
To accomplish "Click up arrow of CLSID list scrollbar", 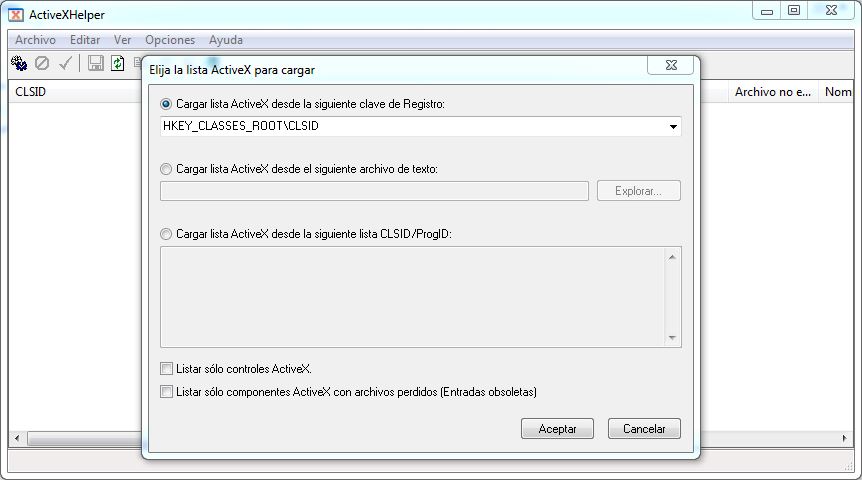I will pos(672,257).
